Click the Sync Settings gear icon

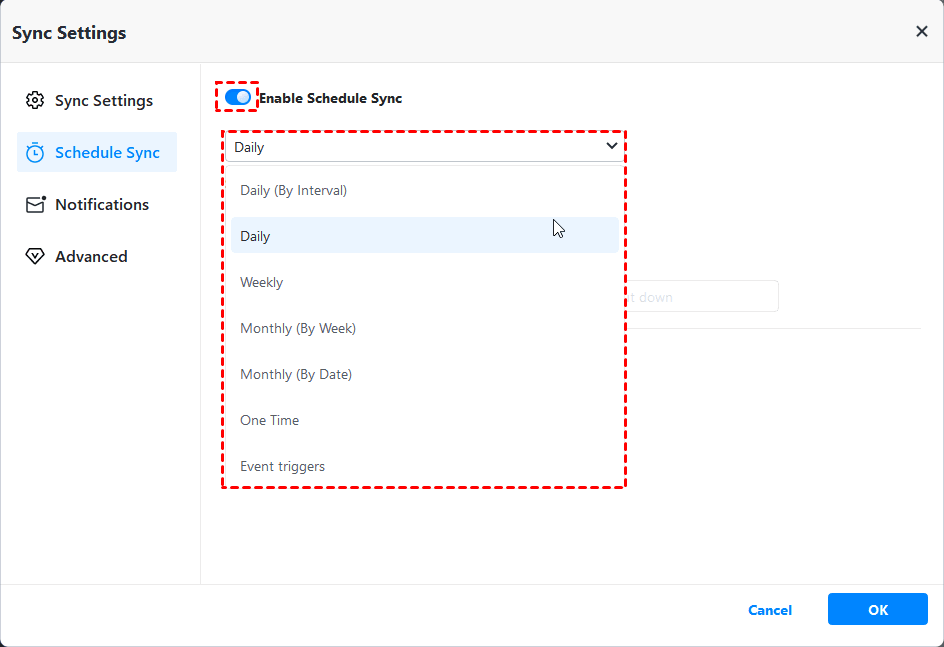(x=35, y=101)
